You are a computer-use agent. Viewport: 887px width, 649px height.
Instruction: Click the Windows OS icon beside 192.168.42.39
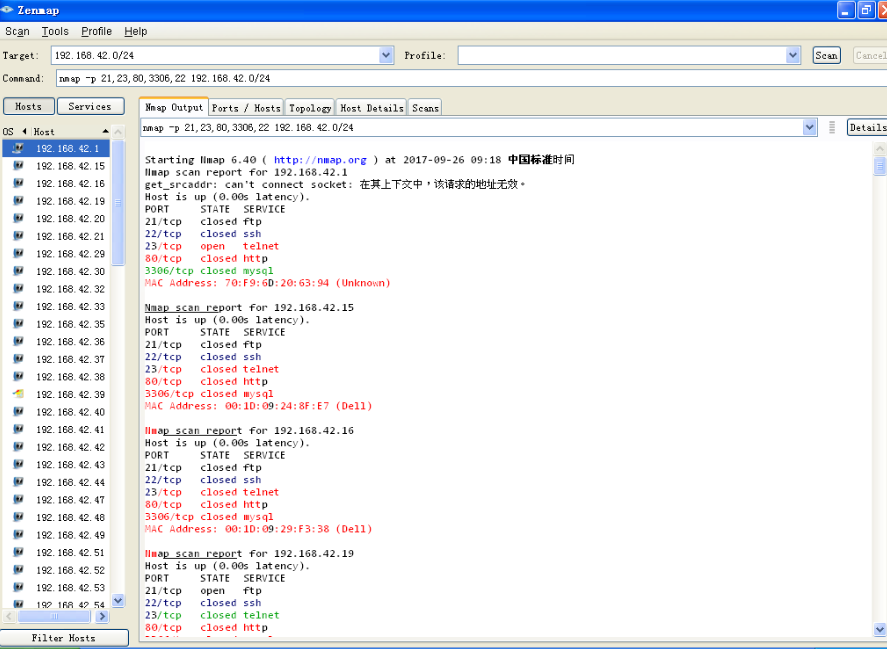pos(17,394)
